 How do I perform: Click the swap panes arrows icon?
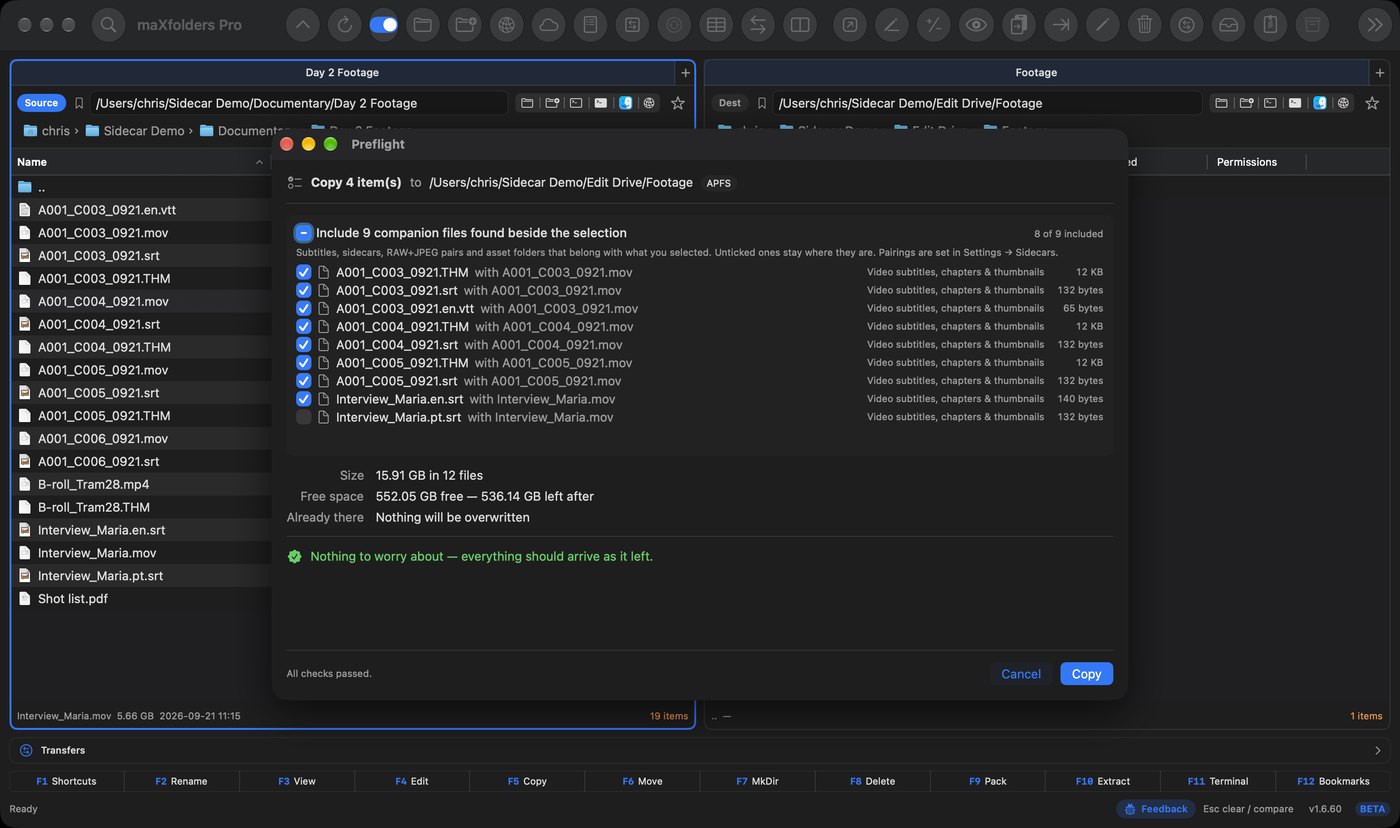758,25
